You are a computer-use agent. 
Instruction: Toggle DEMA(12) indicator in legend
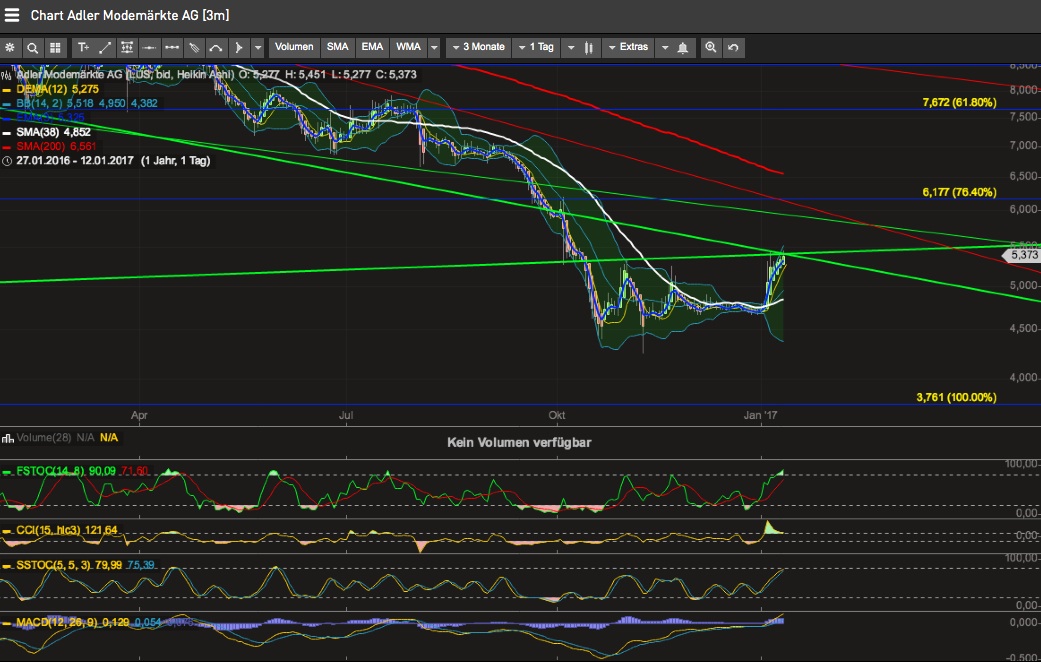click(x=43, y=89)
